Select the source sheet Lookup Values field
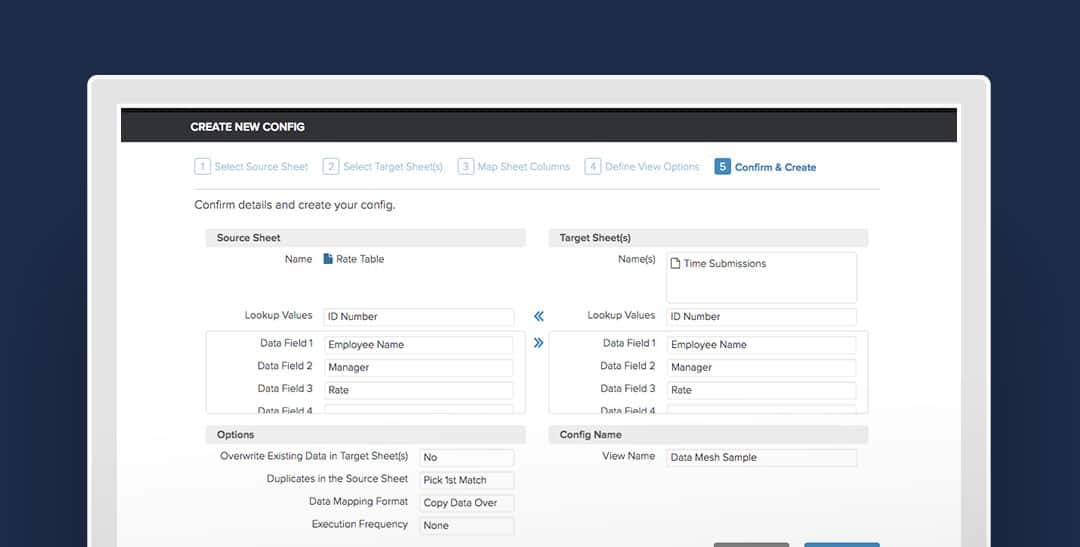Image resolution: width=1080 pixels, height=547 pixels. (418, 317)
